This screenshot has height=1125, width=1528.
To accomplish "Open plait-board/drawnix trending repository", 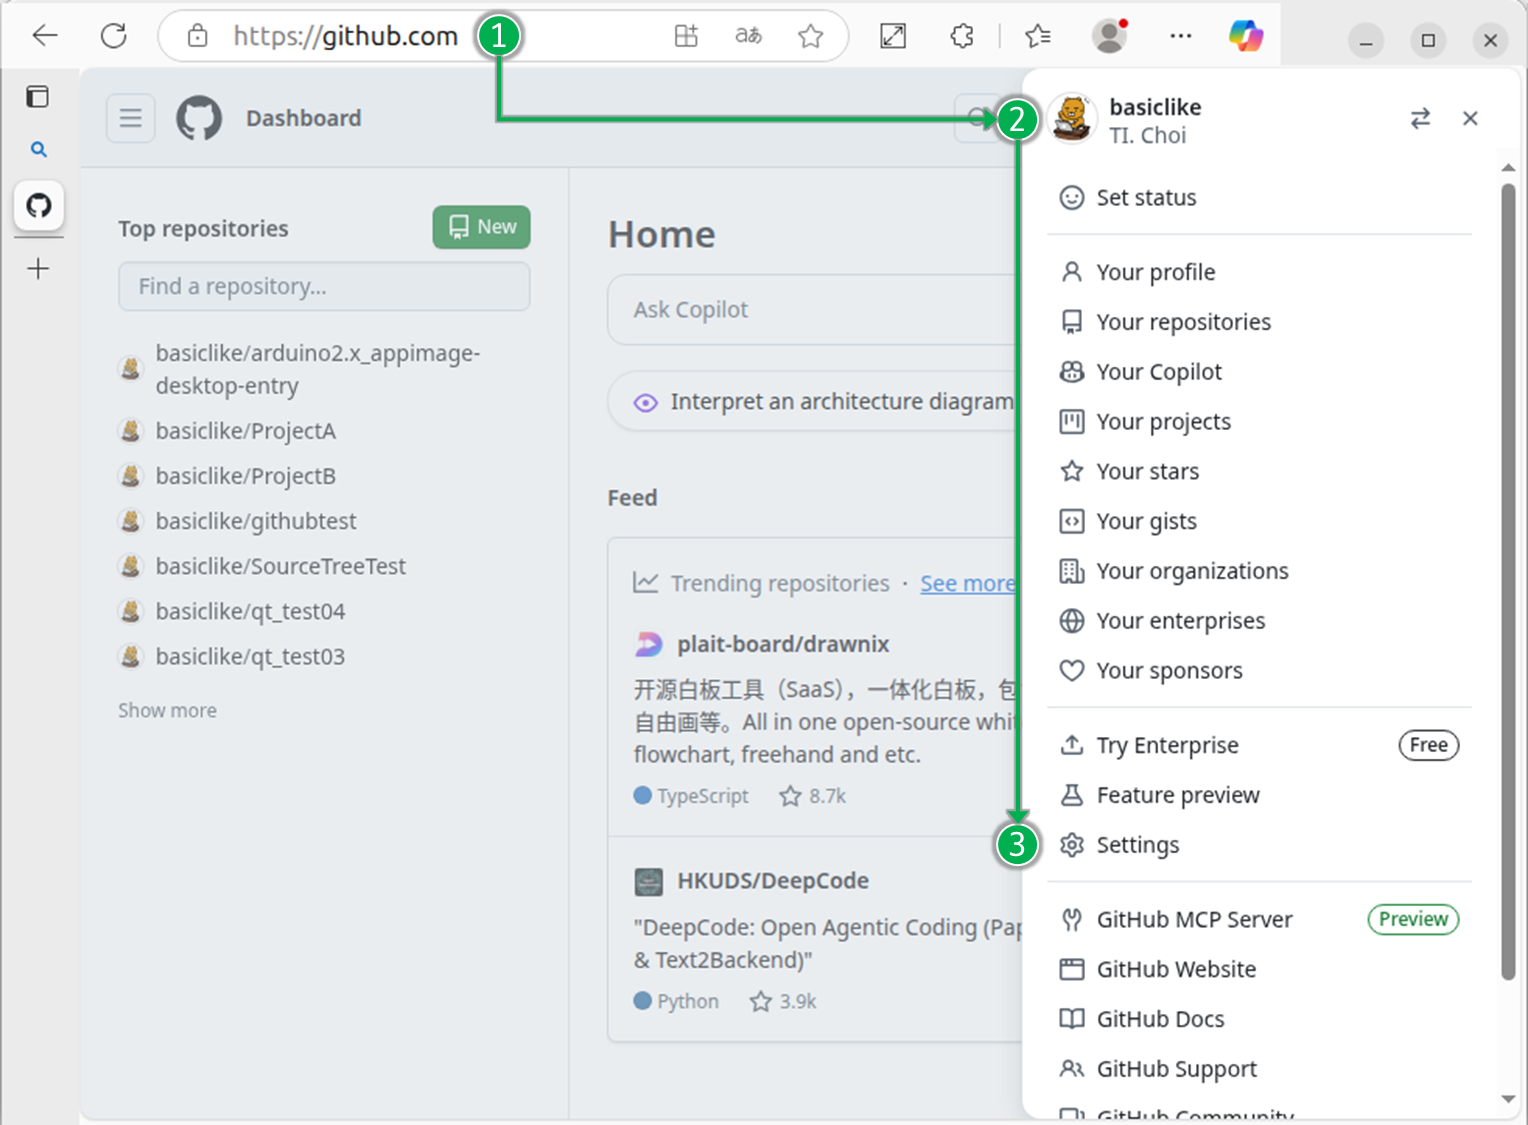I will 783,644.
